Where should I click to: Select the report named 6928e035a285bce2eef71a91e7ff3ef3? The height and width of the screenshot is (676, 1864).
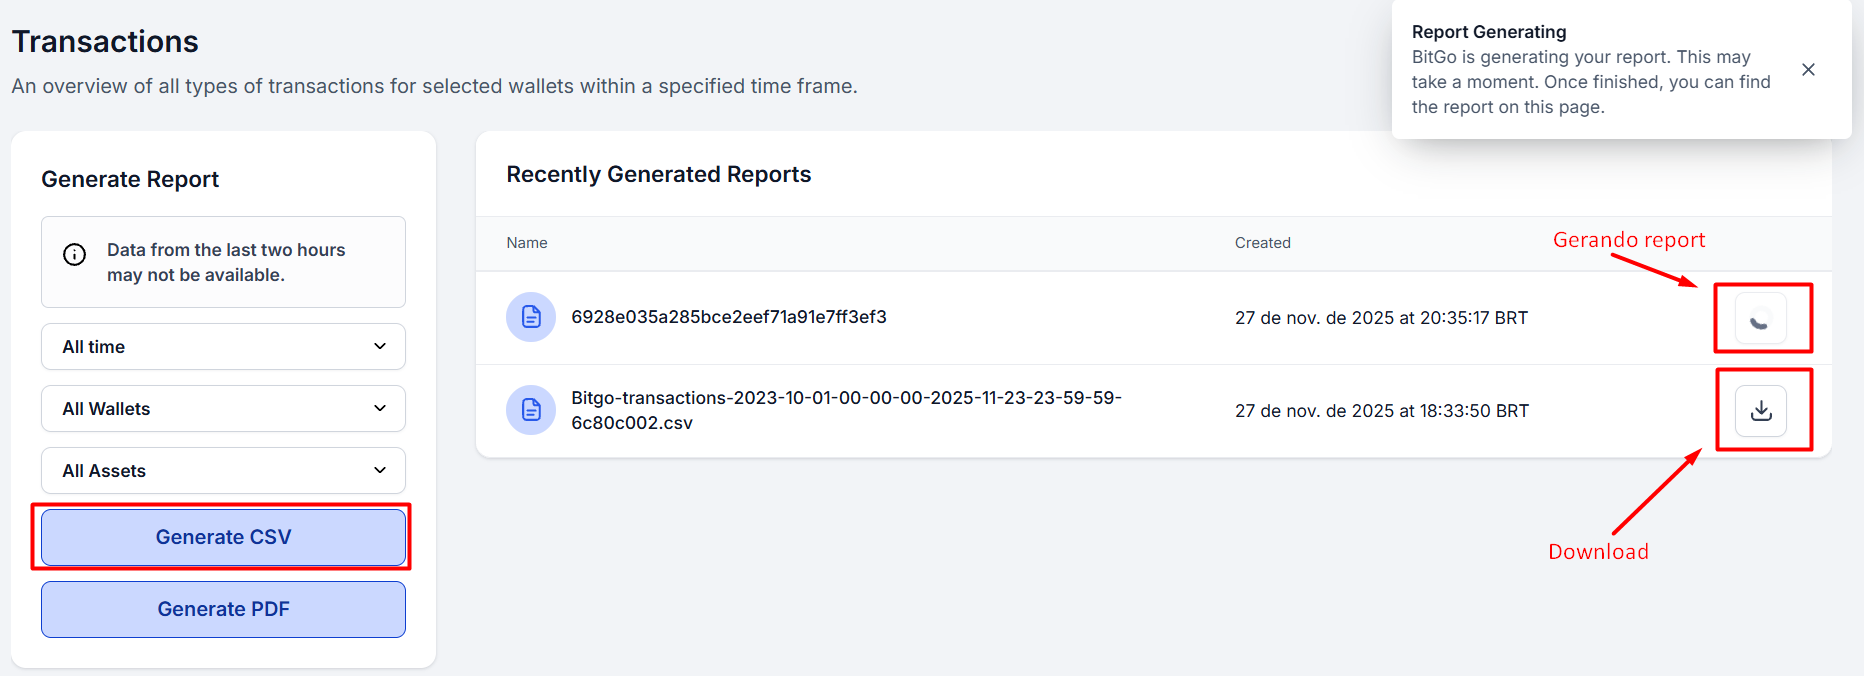(x=728, y=317)
